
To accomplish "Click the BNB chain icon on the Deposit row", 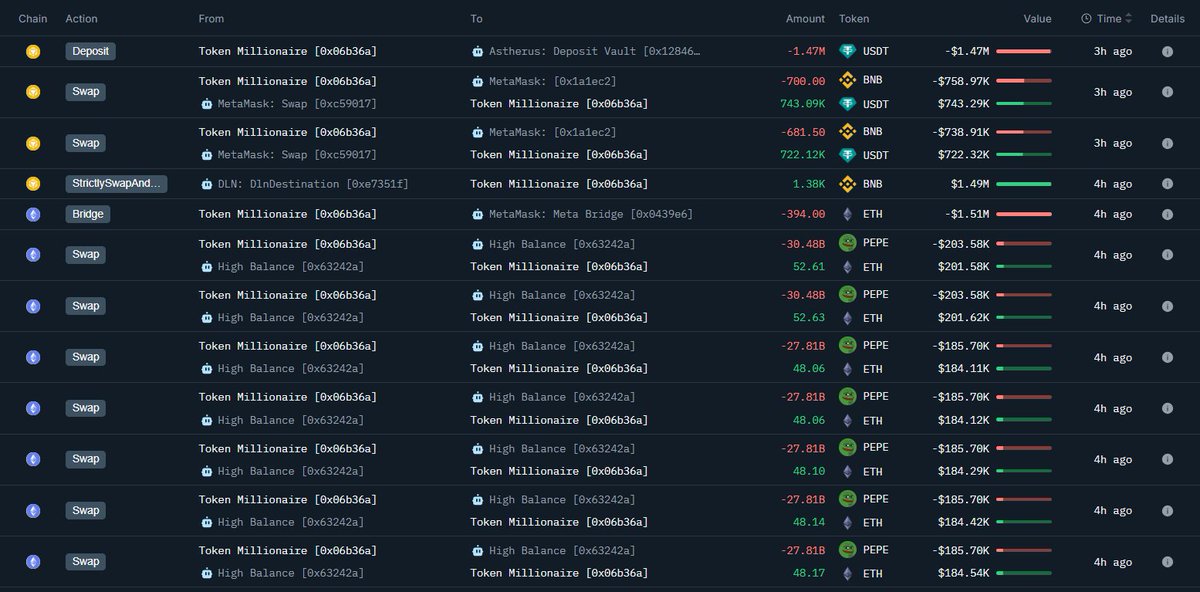I will point(33,51).
